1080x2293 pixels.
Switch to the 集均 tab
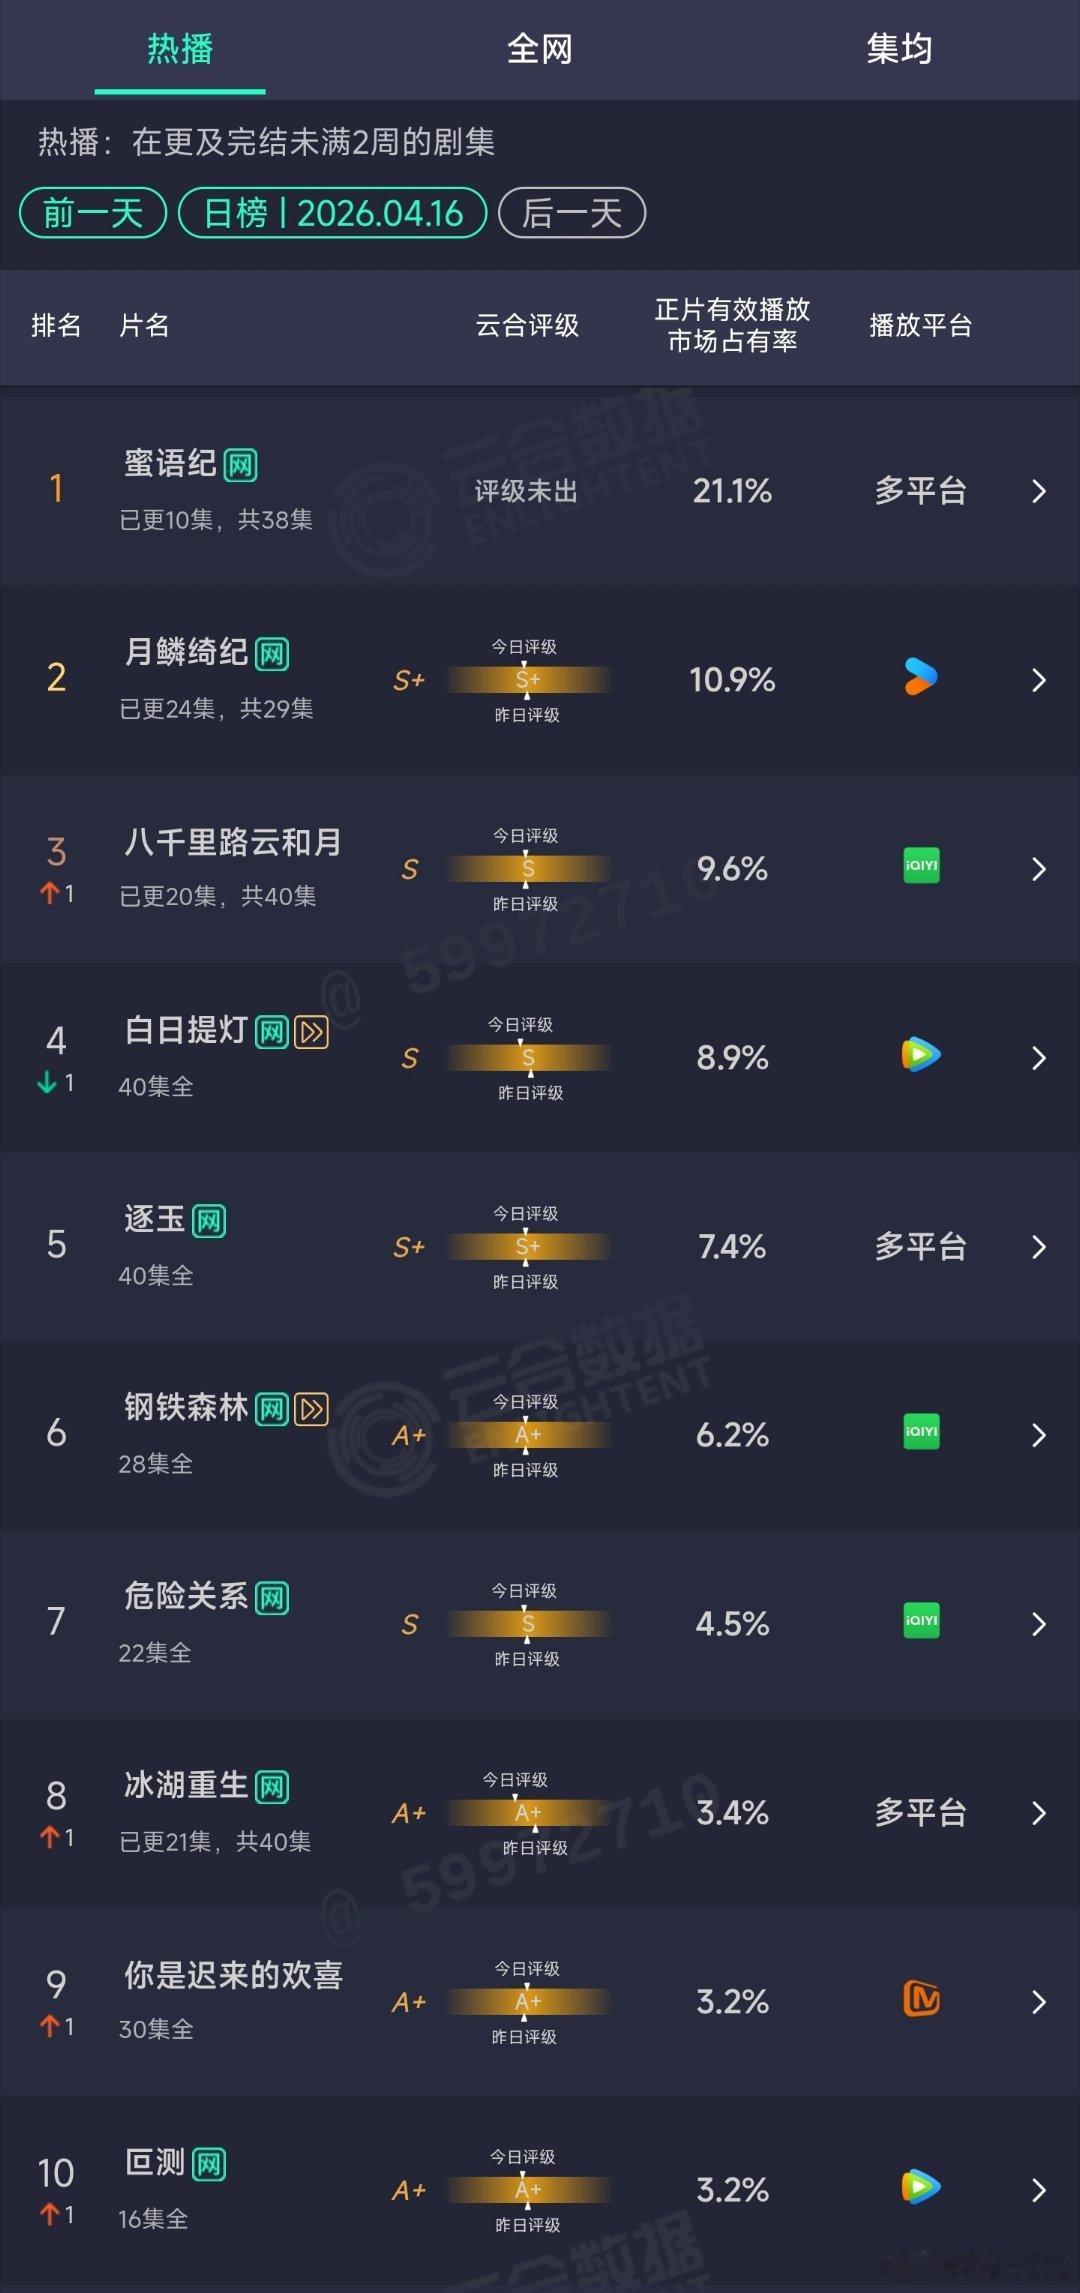pos(897,50)
